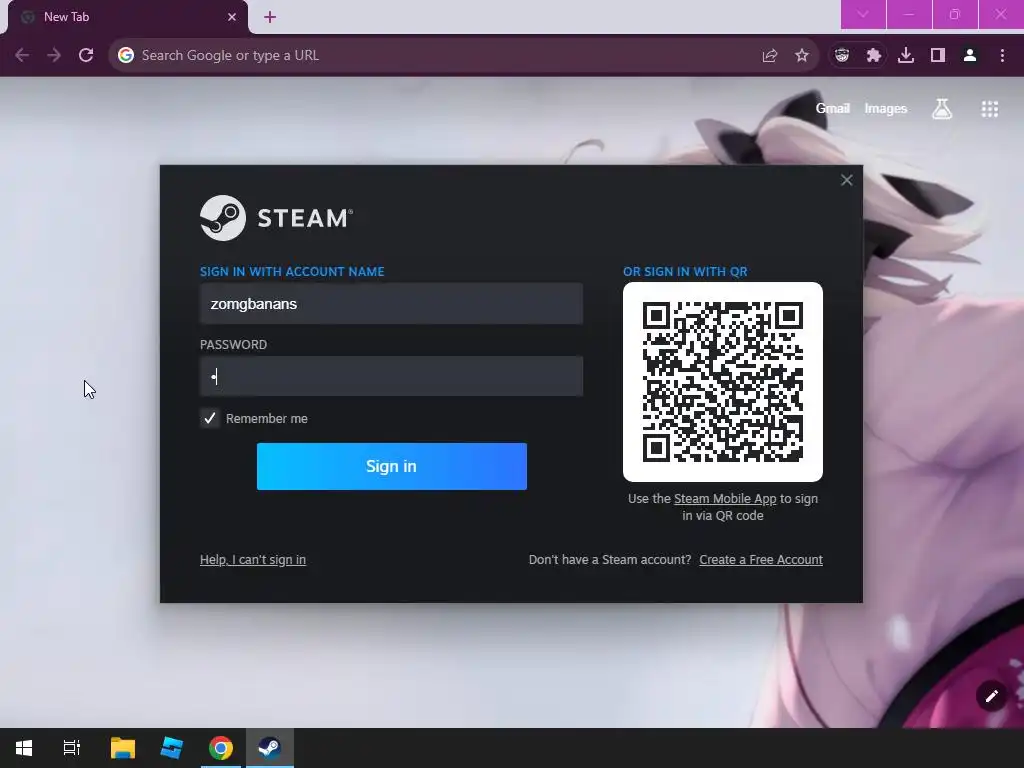Image resolution: width=1024 pixels, height=768 pixels.
Task: Add a new tab with plus button
Action: [270, 17]
